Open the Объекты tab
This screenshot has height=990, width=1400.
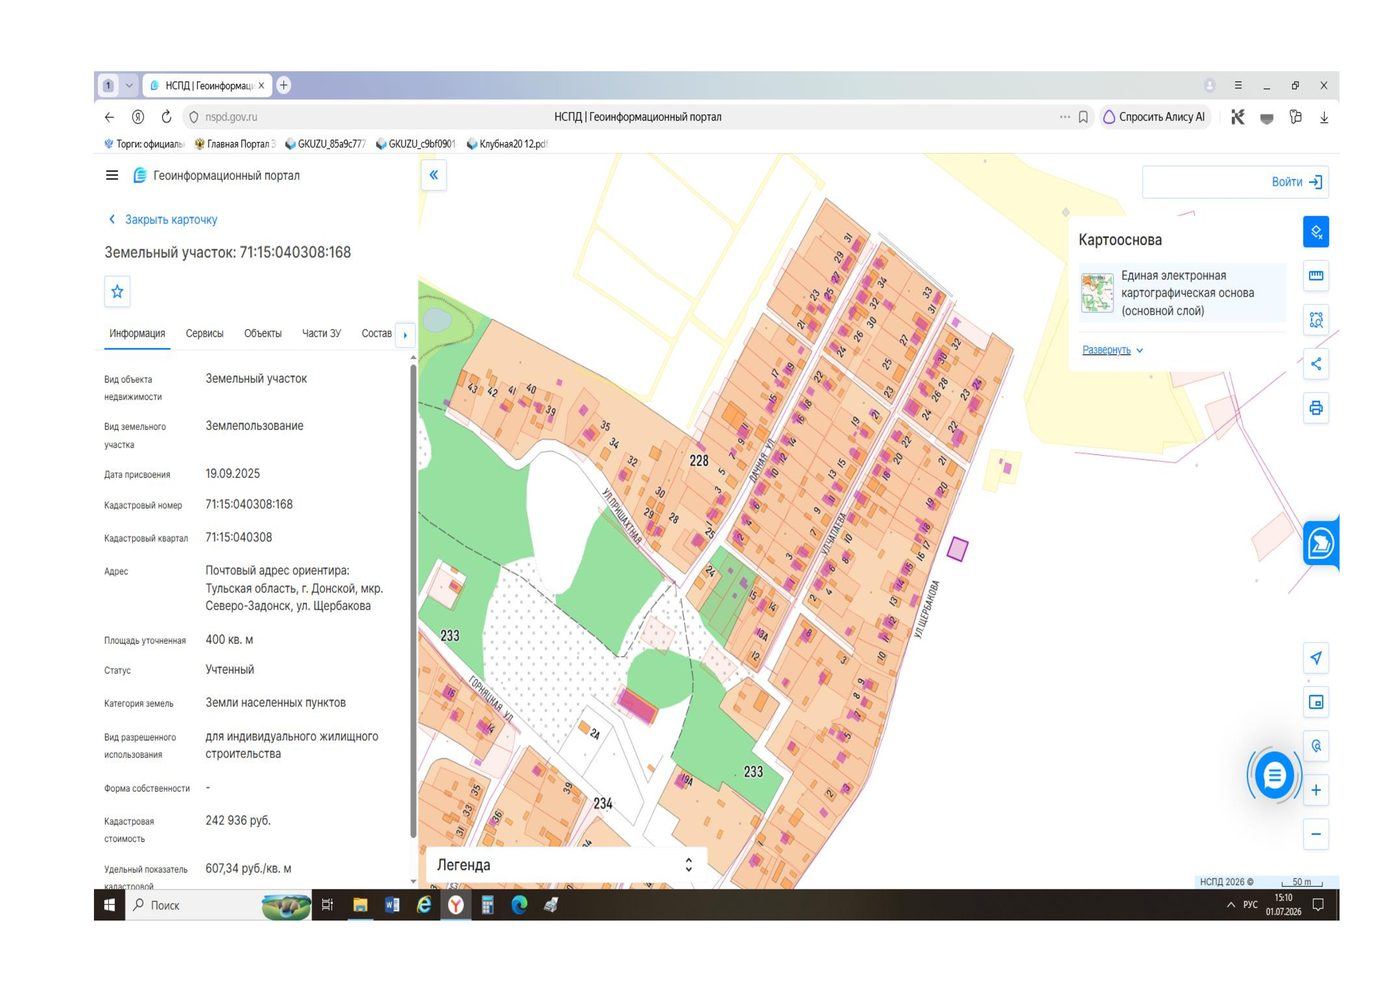tap(263, 334)
